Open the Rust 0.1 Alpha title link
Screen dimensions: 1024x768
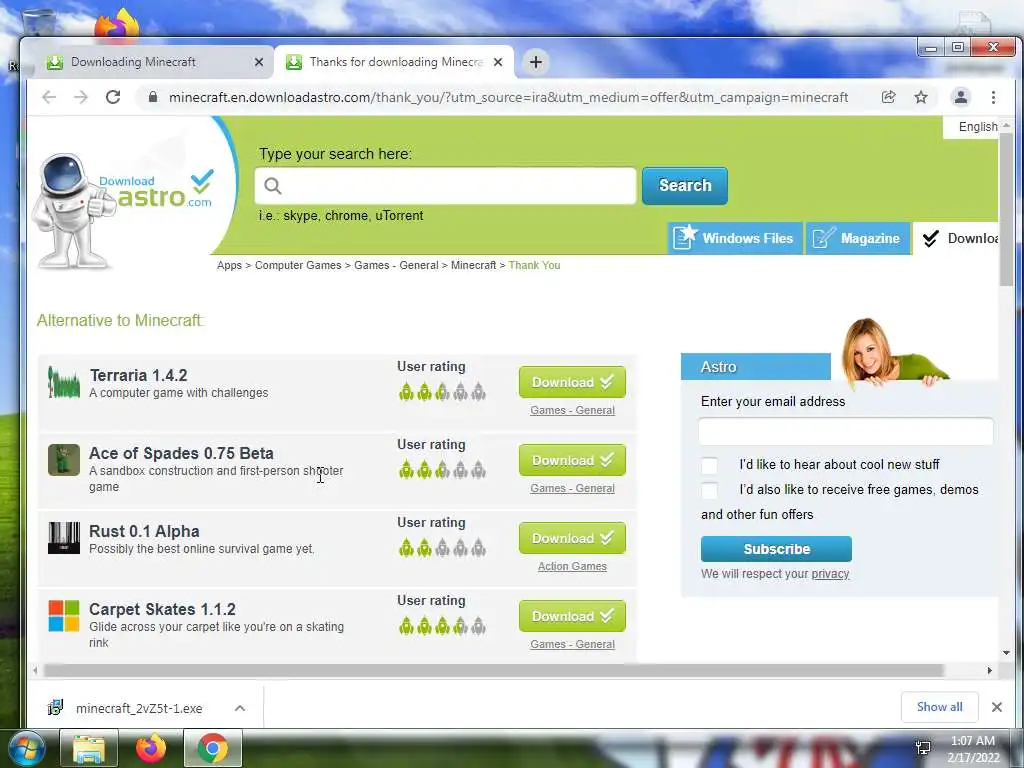tap(144, 532)
